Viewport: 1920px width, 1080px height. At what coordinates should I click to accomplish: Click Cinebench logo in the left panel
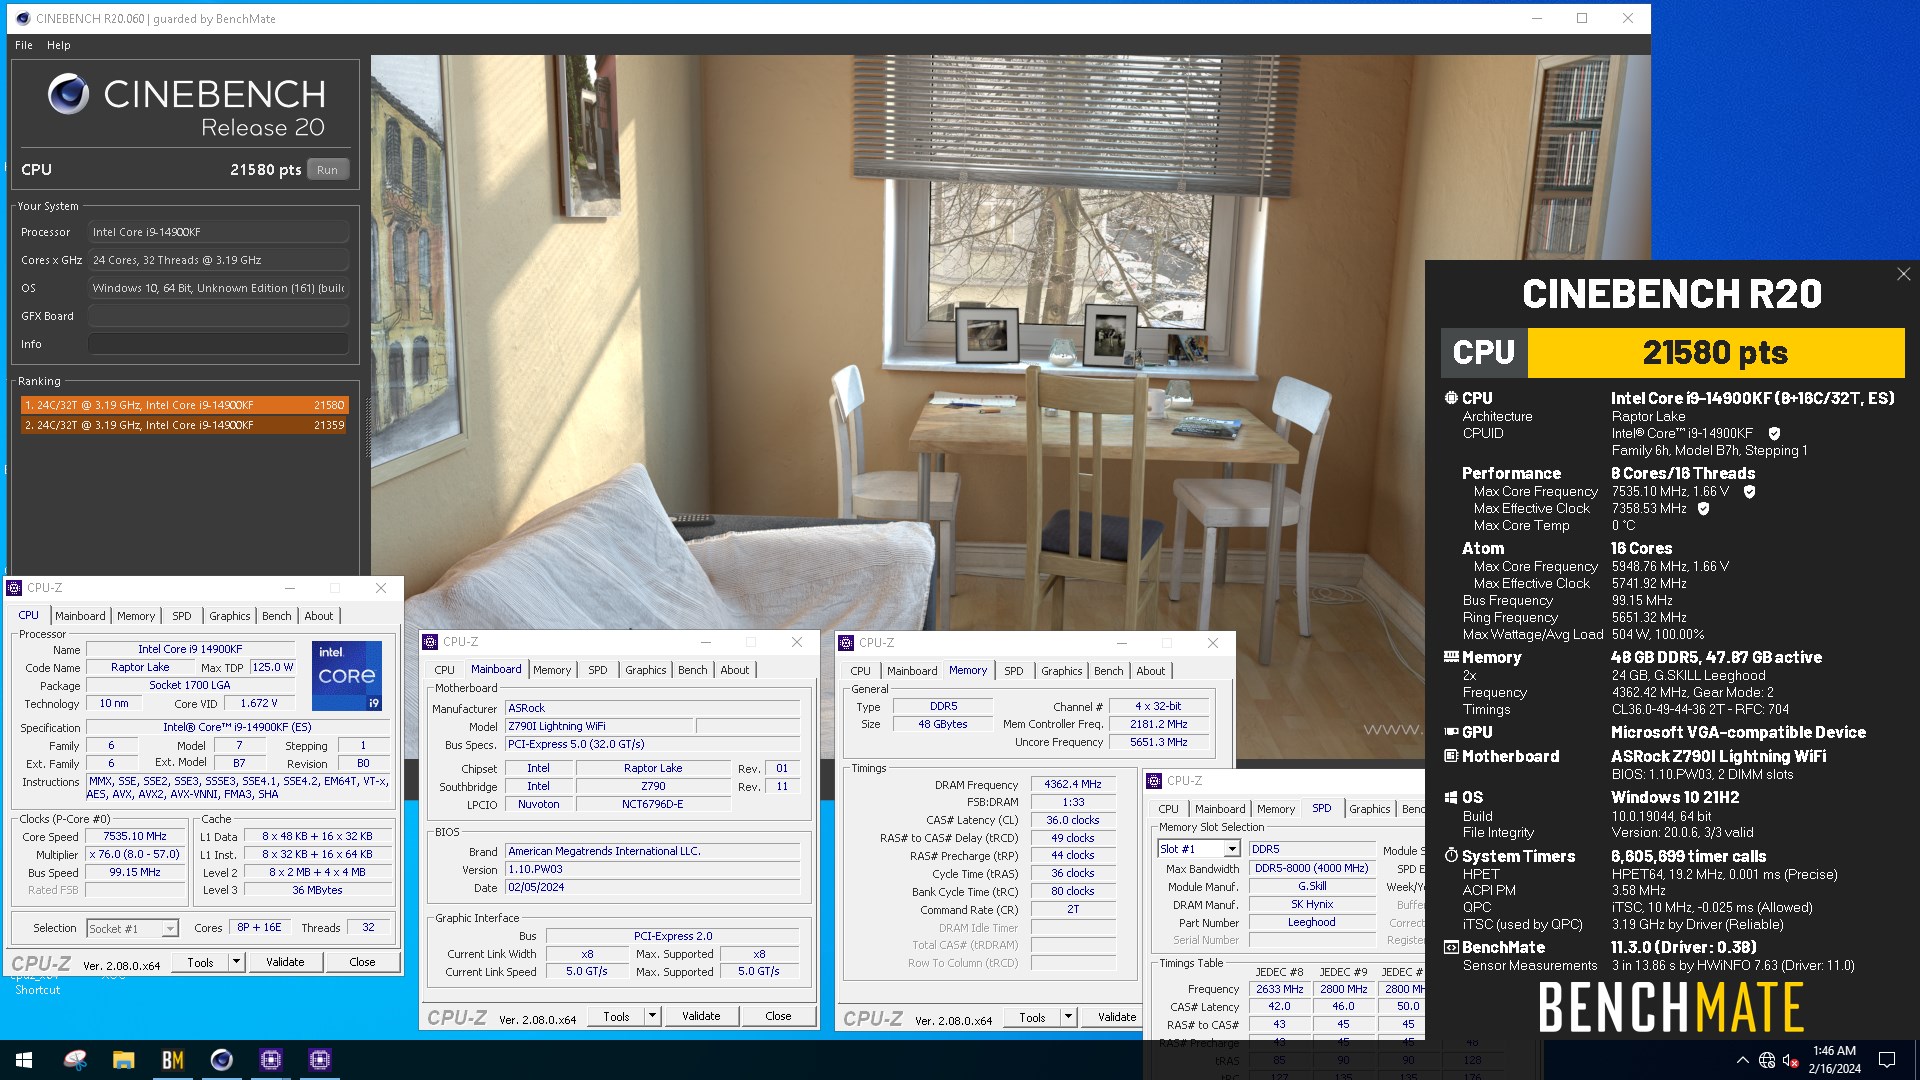[x=69, y=94]
